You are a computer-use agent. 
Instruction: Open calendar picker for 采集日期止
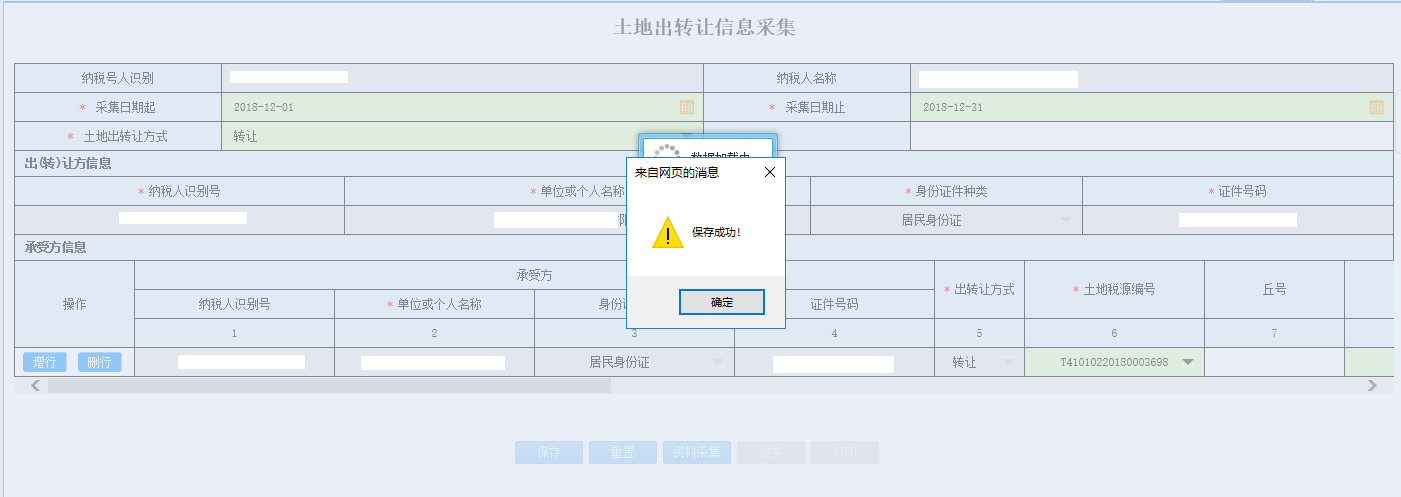tap(1376, 107)
